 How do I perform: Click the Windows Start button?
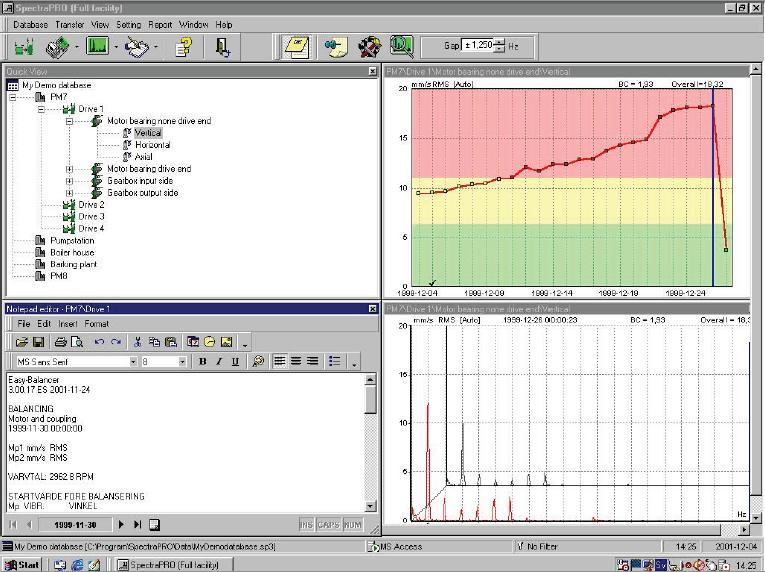tap(23, 564)
